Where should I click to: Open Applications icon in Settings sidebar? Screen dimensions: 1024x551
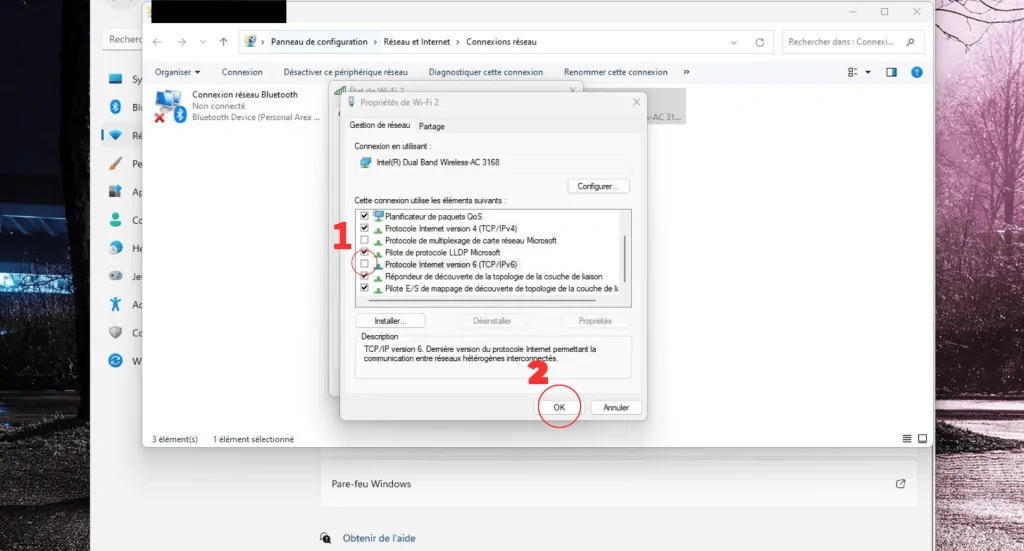116,191
